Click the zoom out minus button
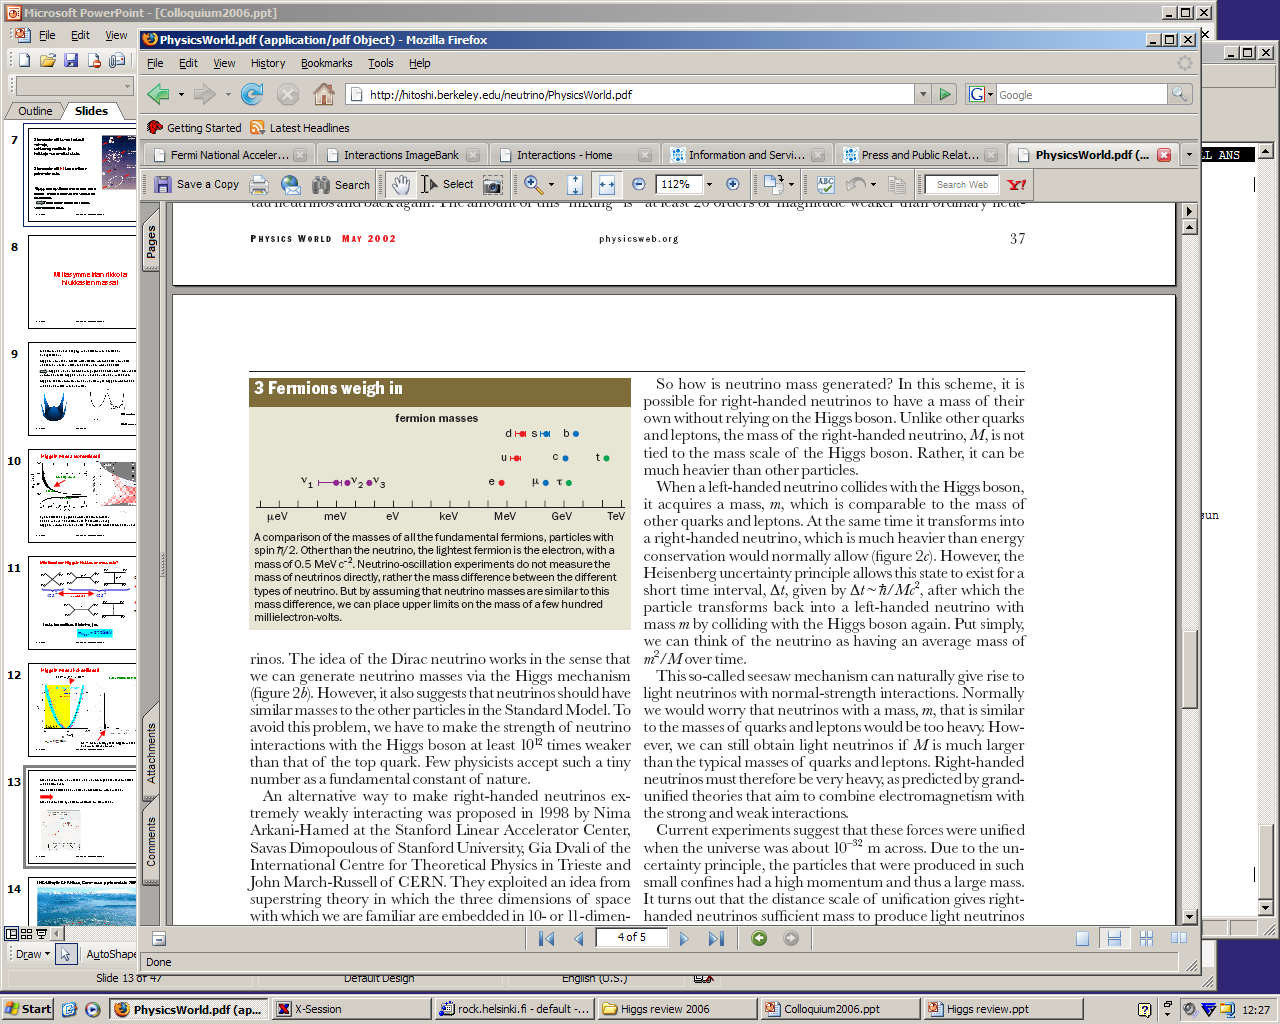The width and height of the screenshot is (1280, 1024). [639, 184]
